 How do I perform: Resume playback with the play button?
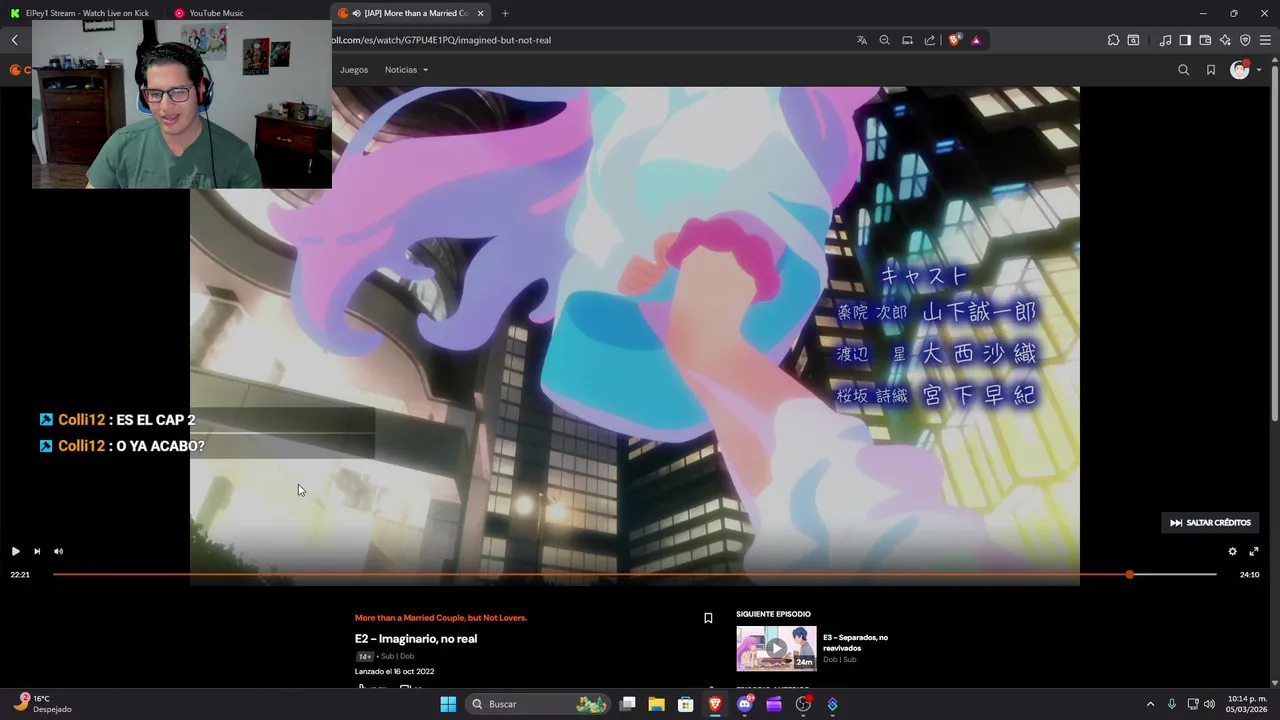coord(15,551)
